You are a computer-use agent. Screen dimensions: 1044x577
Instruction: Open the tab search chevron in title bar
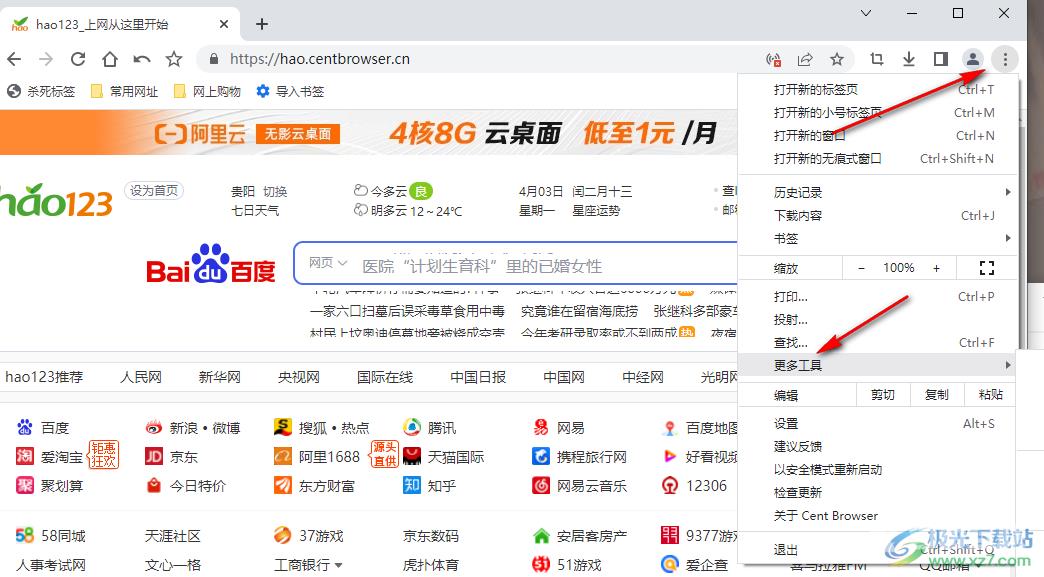tap(866, 13)
